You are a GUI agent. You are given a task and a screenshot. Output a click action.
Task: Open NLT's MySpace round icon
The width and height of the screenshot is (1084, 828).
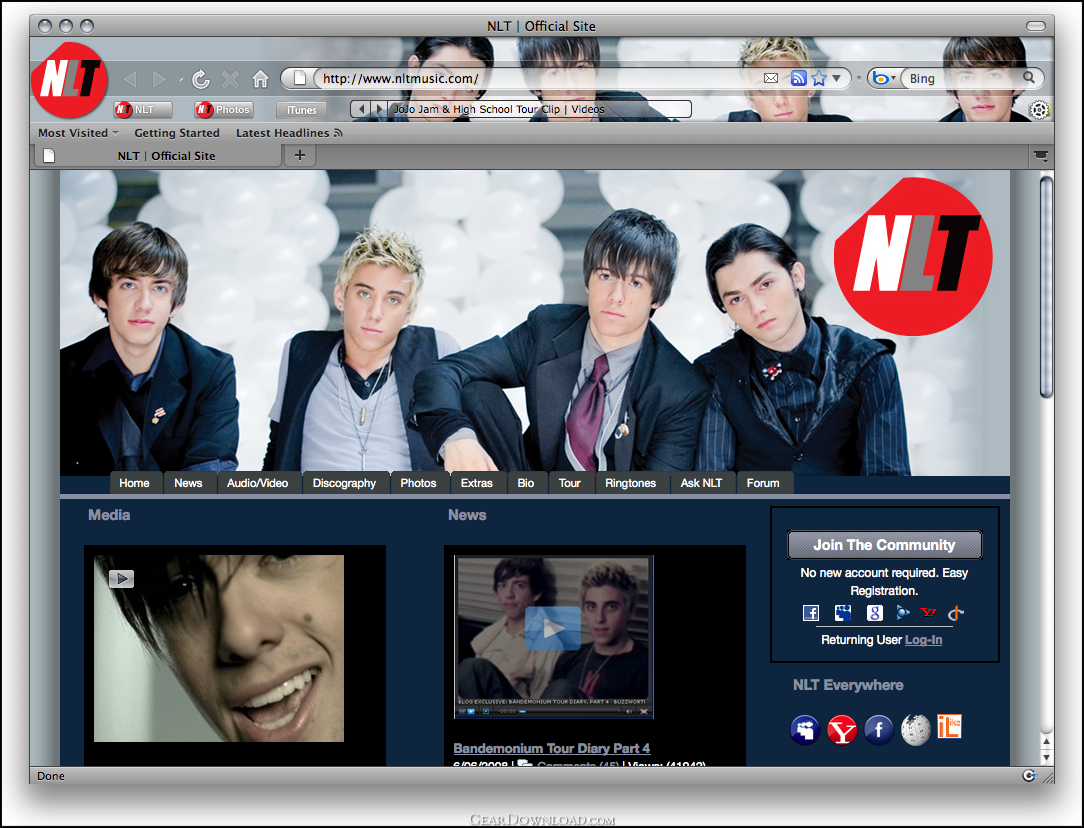click(805, 730)
